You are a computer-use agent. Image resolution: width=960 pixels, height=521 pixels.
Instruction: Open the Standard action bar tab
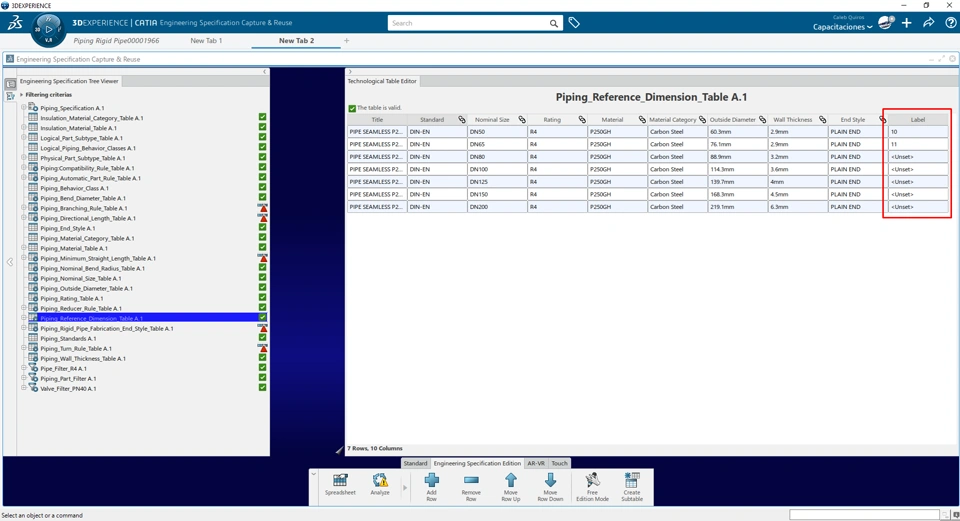coord(415,463)
